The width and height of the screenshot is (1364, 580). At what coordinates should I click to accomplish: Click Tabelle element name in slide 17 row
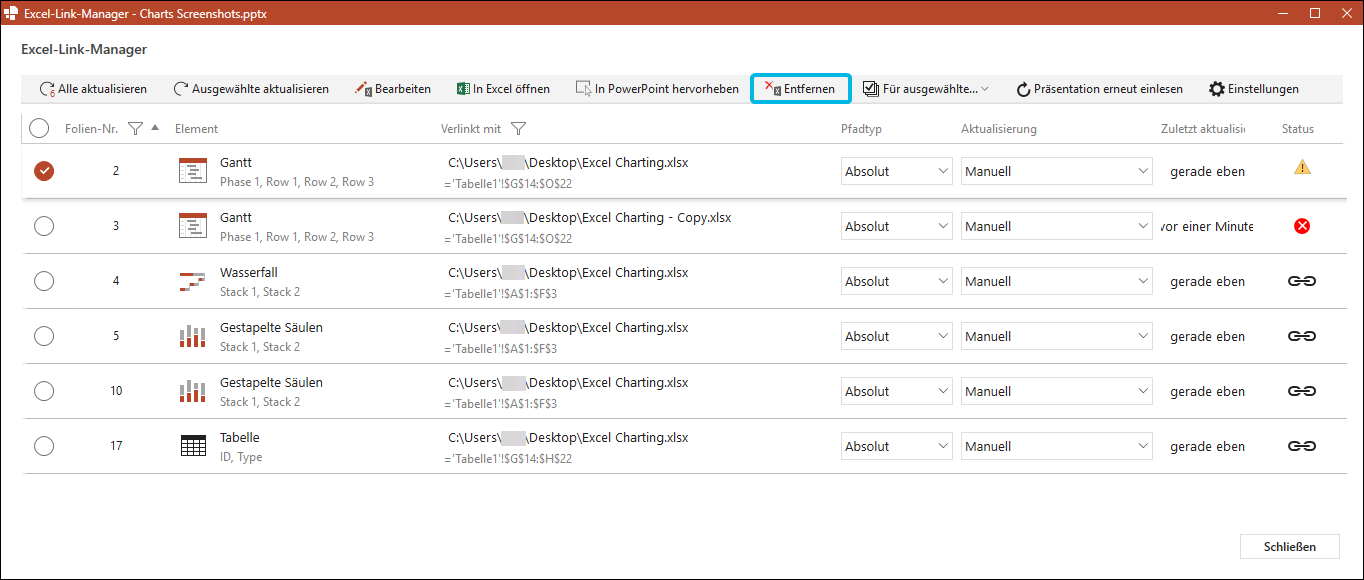[240, 437]
